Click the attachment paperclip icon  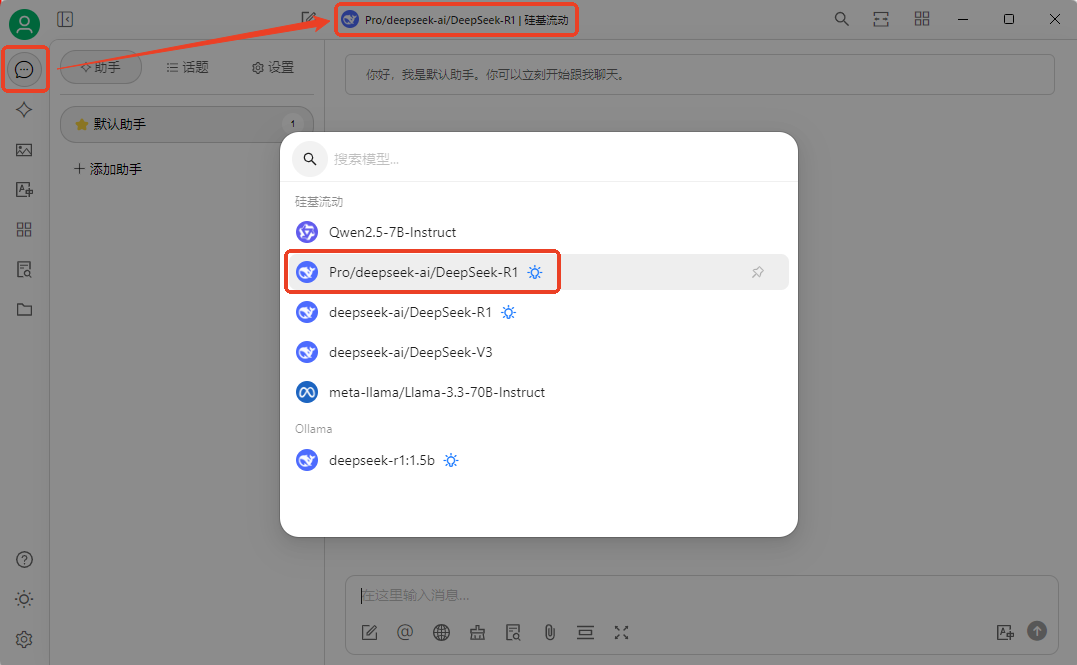tap(549, 633)
